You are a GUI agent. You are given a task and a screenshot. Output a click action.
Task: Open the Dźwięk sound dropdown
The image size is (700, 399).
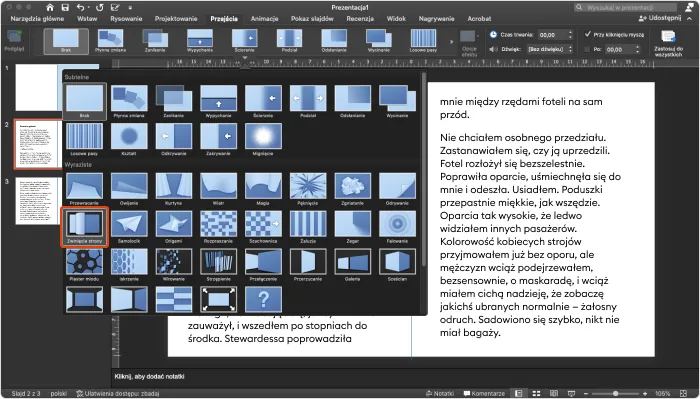[550, 49]
